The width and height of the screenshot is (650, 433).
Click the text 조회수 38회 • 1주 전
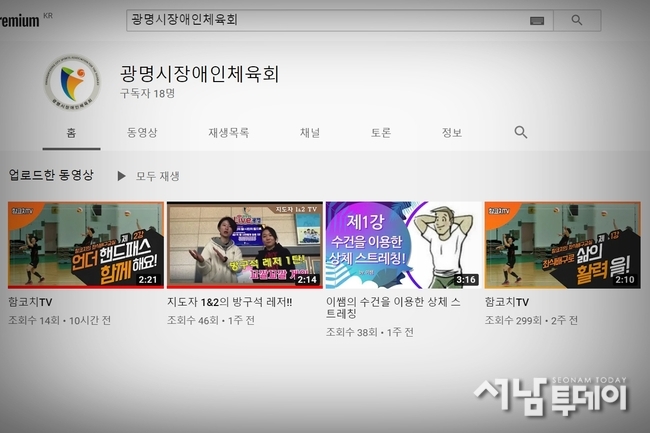coord(370,332)
